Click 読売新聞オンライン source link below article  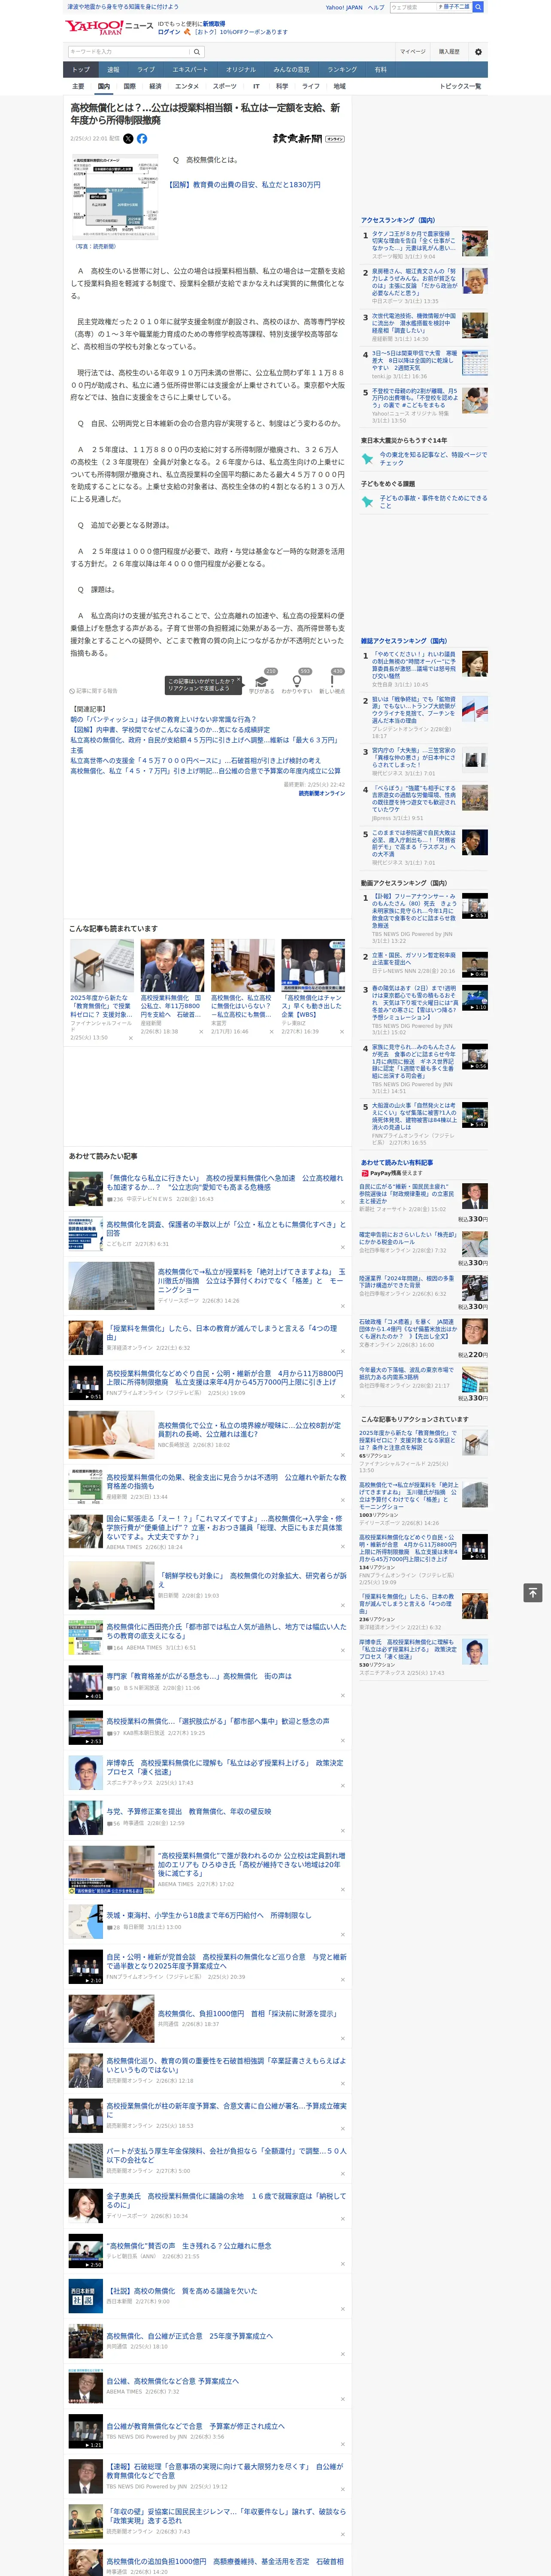pyautogui.click(x=321, y=793)
